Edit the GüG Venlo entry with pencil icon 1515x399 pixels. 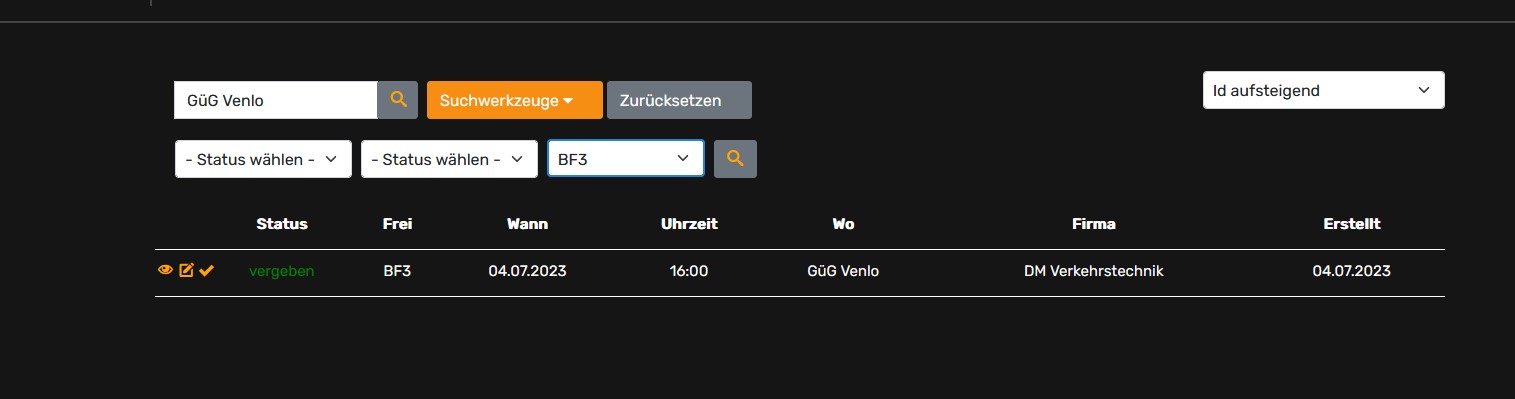pyautogui.click(x=186, y=271)
